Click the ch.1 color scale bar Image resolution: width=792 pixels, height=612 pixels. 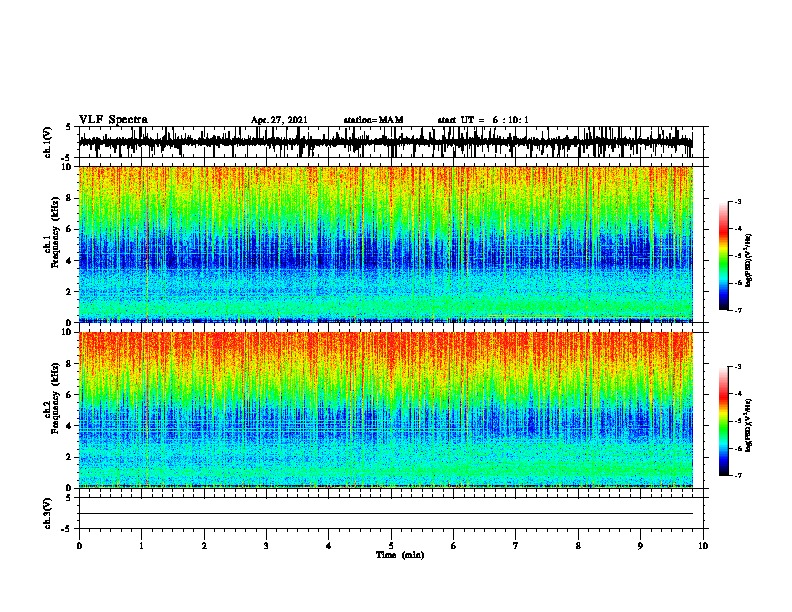(x=724, y=256)
